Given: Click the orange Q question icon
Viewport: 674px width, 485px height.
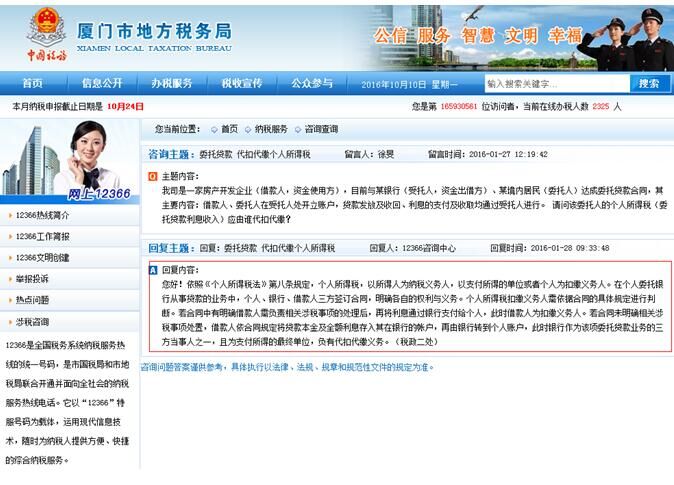Looking at the screenshot, I should (x=153, y=176).
